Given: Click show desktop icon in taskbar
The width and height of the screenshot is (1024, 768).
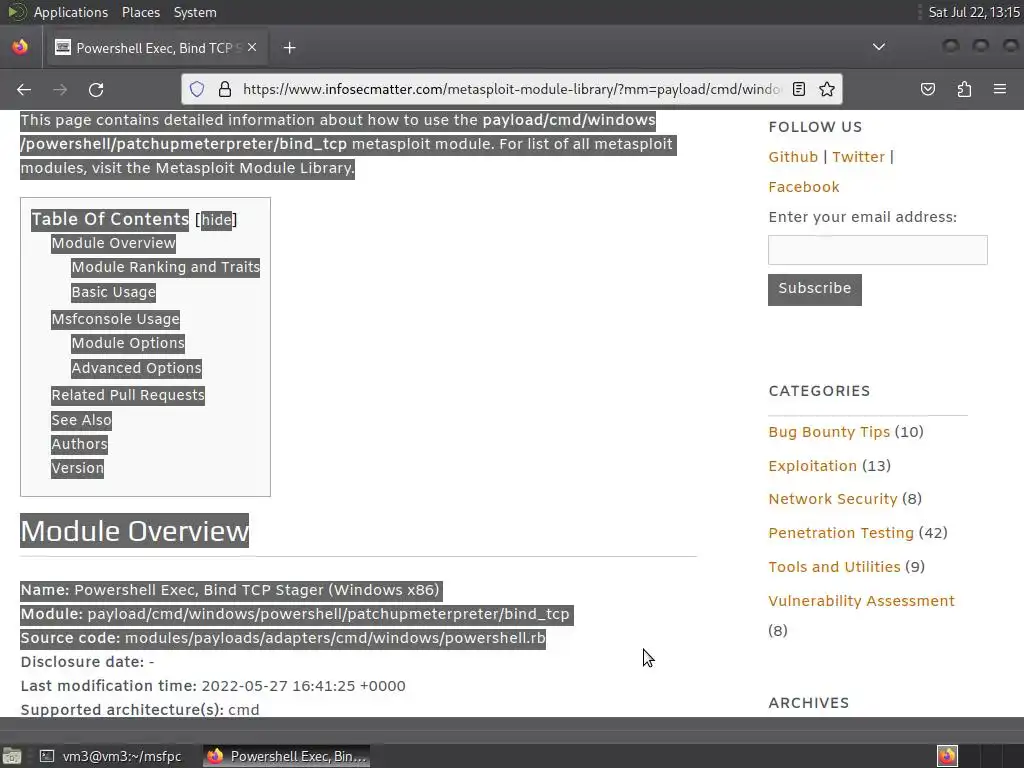Looking at the screenshot, I should 12,756.
